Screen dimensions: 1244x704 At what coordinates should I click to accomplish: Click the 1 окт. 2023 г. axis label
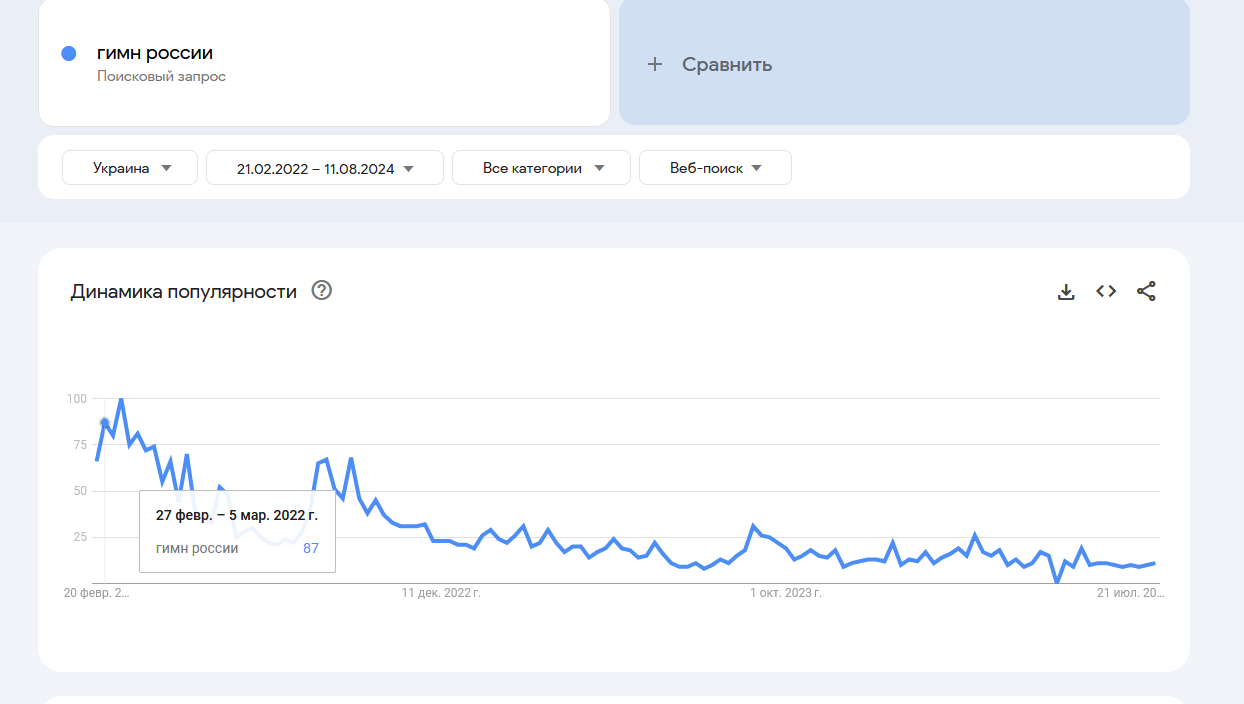[786, 593]
